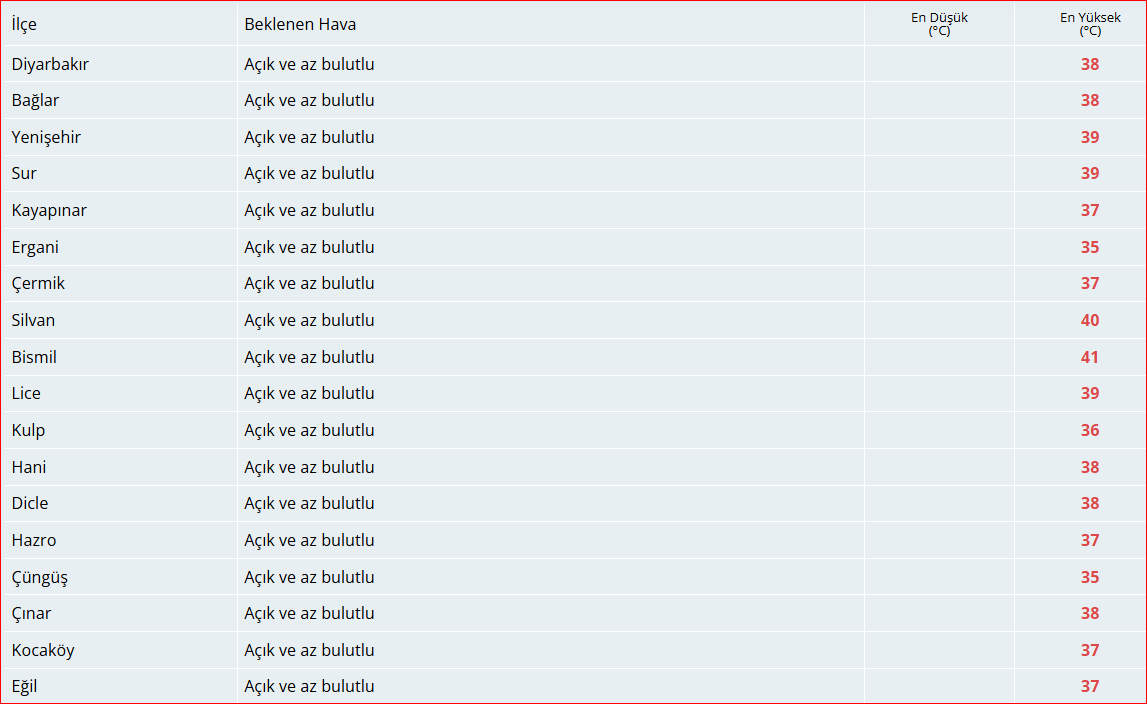Click the Kulp high temperature 36
Viewport: 1147px width, 704px height.
[1090, 430]
